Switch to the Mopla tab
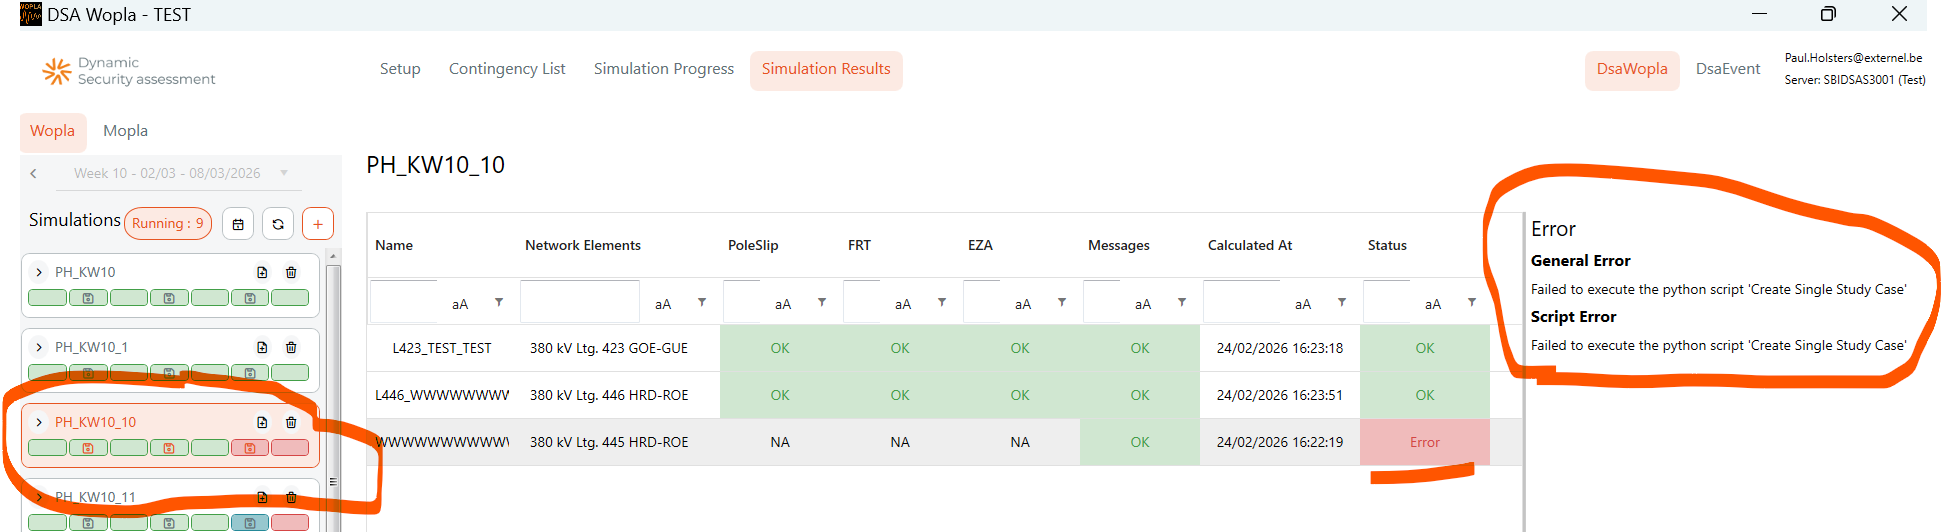The image size is (1942, 532). tap(125, 131)
